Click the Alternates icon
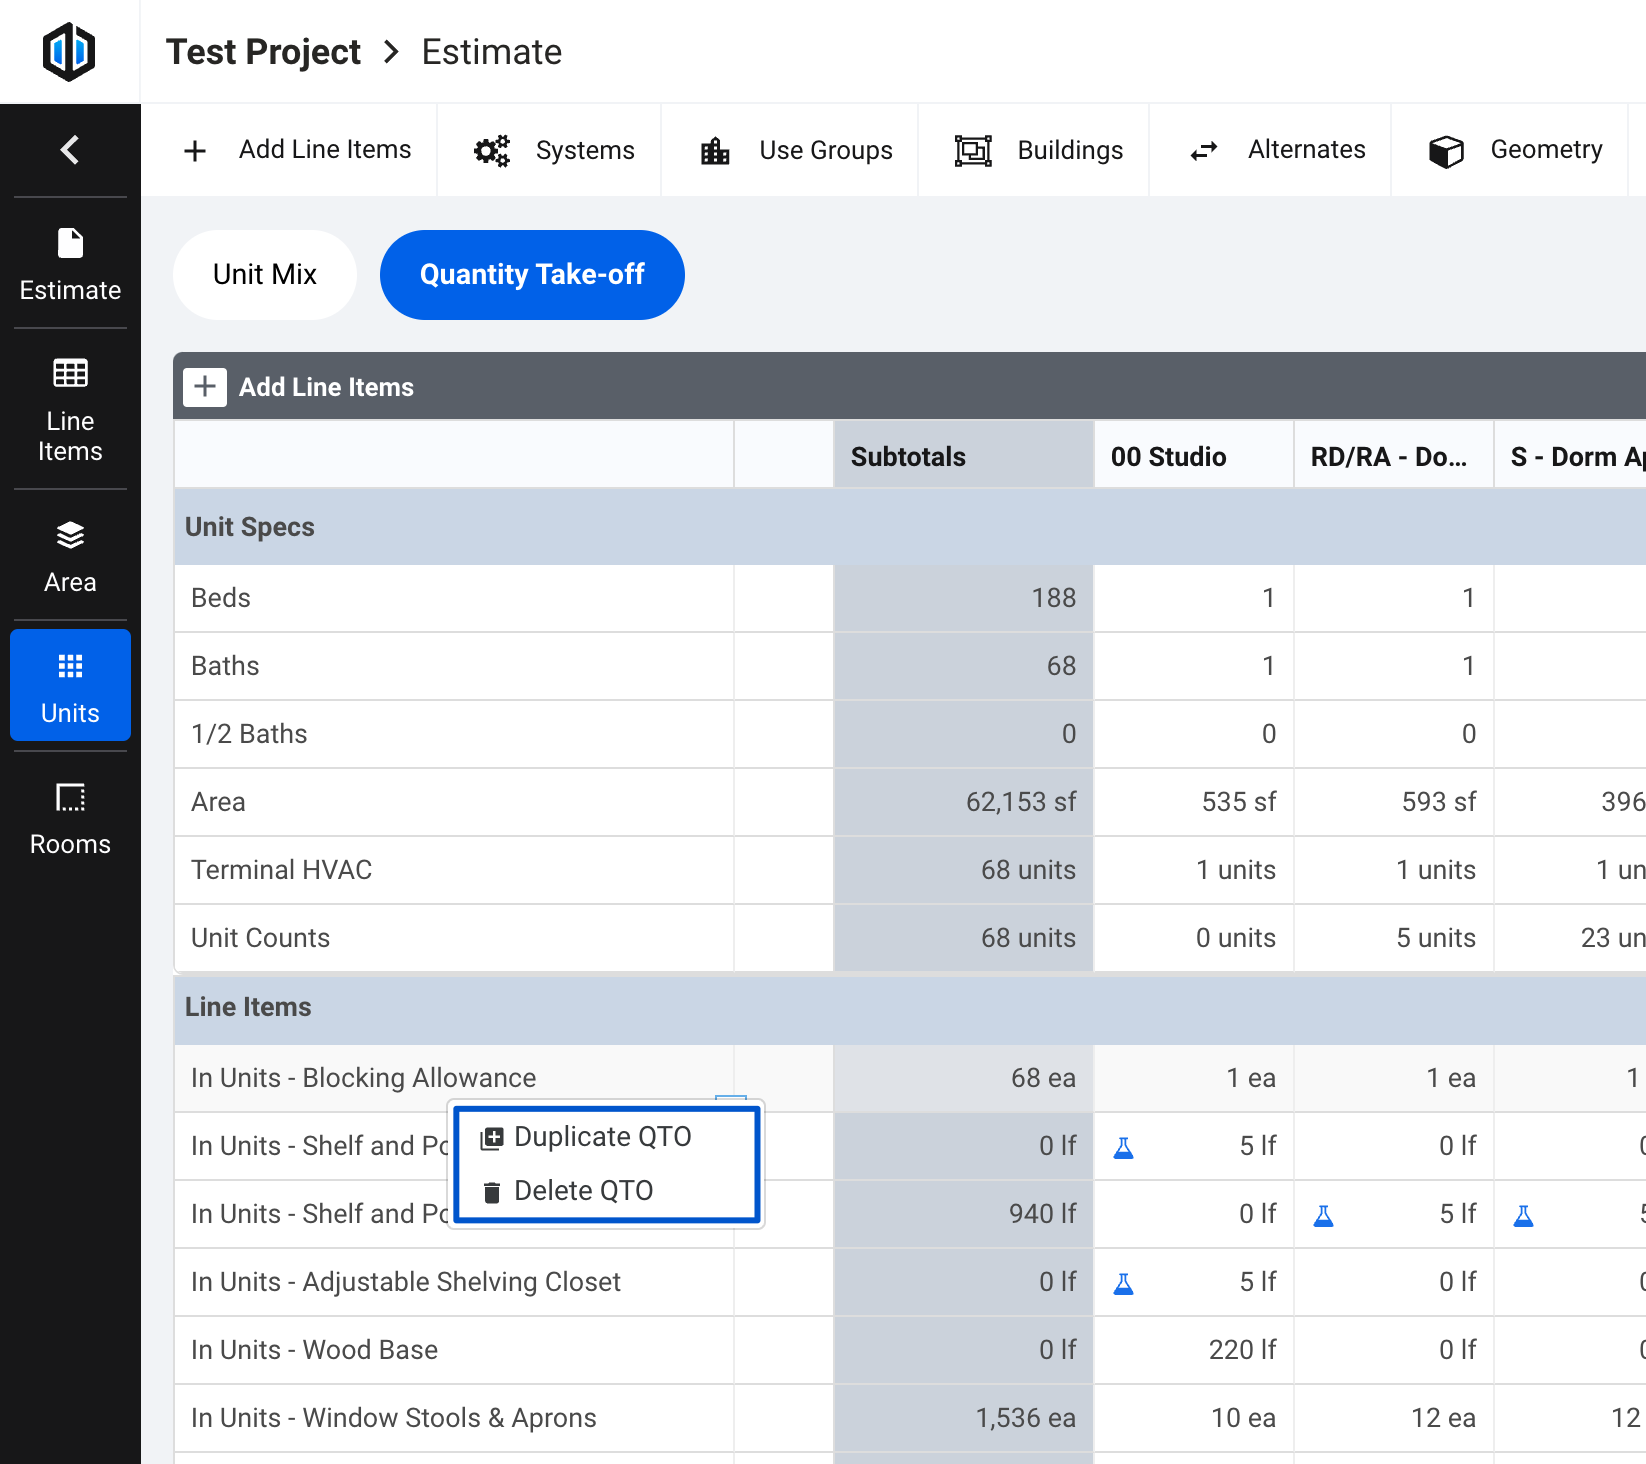This screenshot has width=1646, height=1464. coord(1204,150)
